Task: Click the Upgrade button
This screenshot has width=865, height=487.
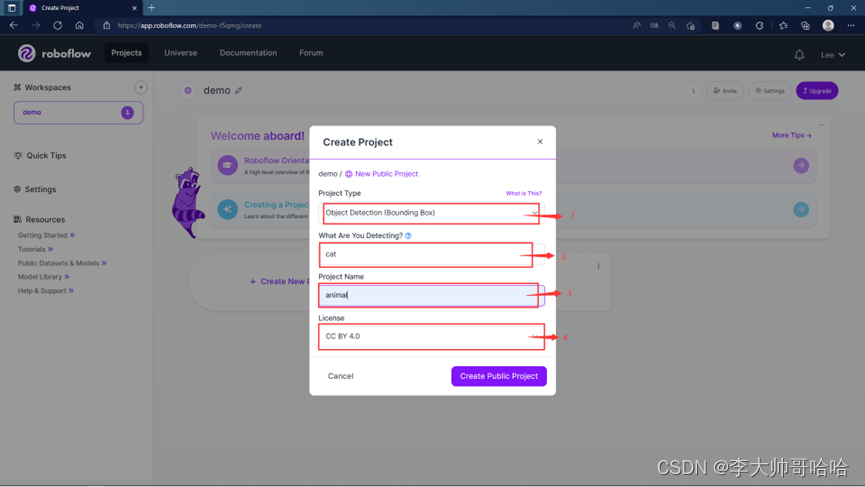Action: 817,91
